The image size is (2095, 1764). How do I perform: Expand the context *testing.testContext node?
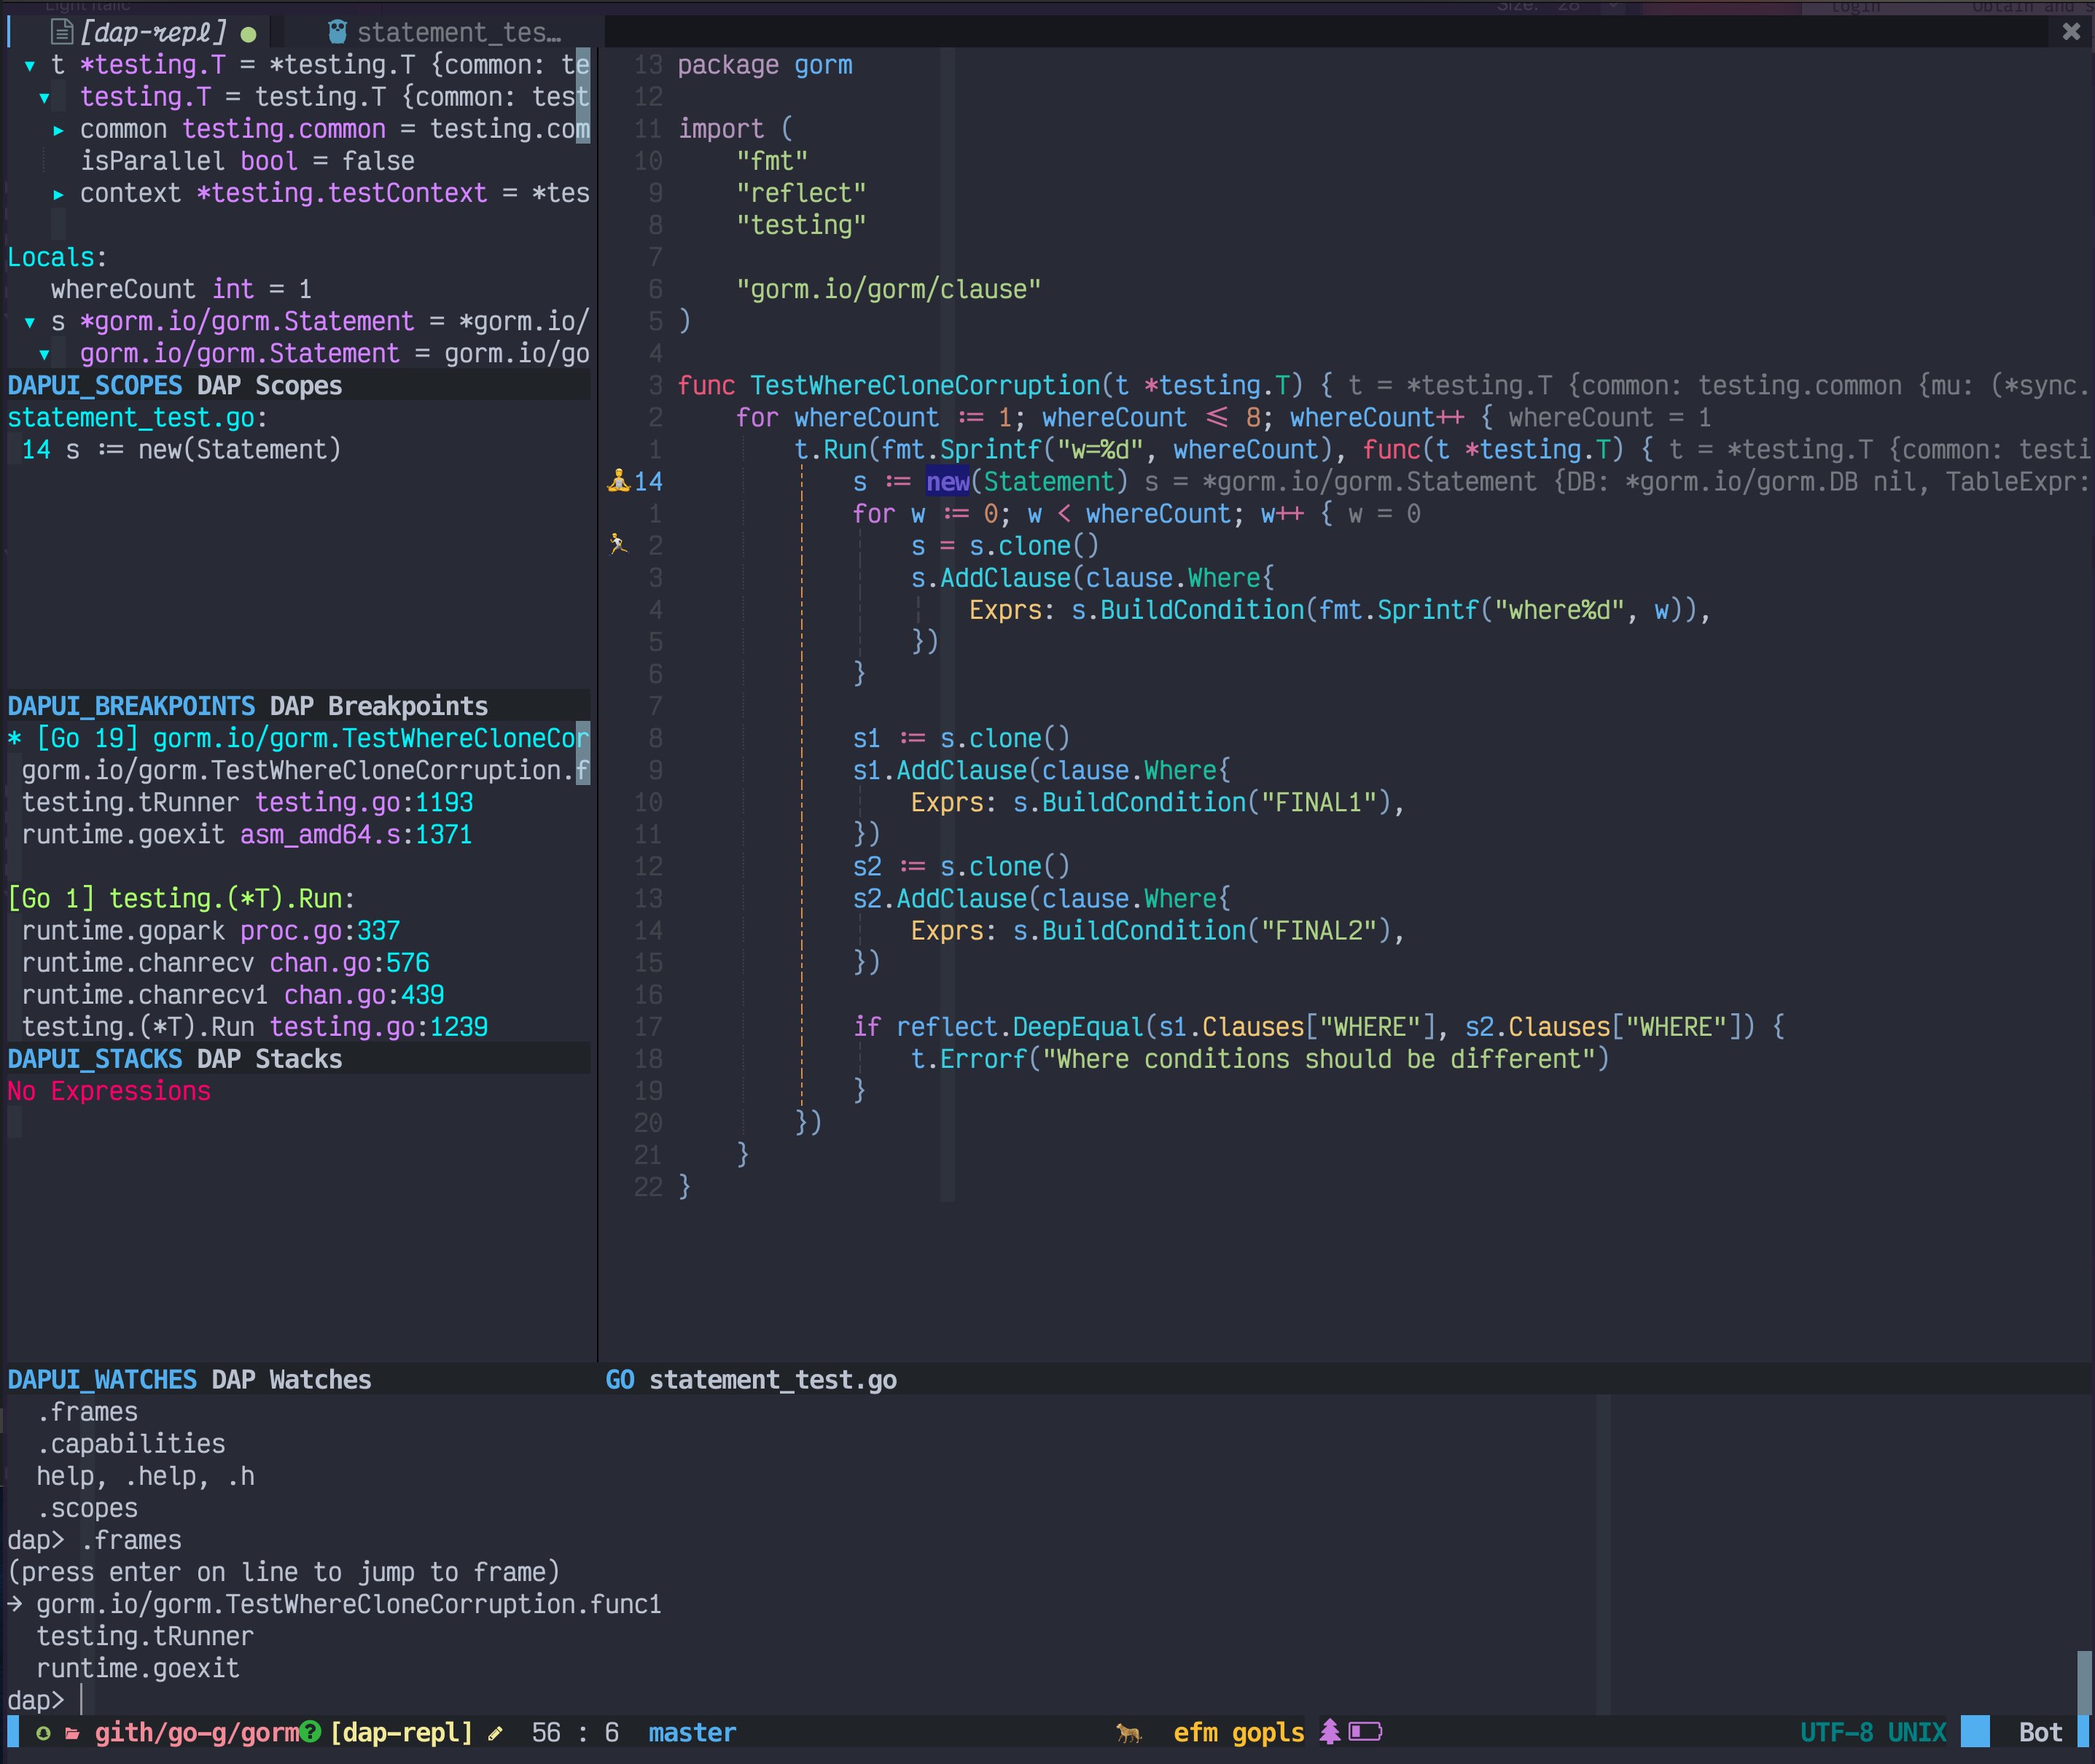point(59,193)
